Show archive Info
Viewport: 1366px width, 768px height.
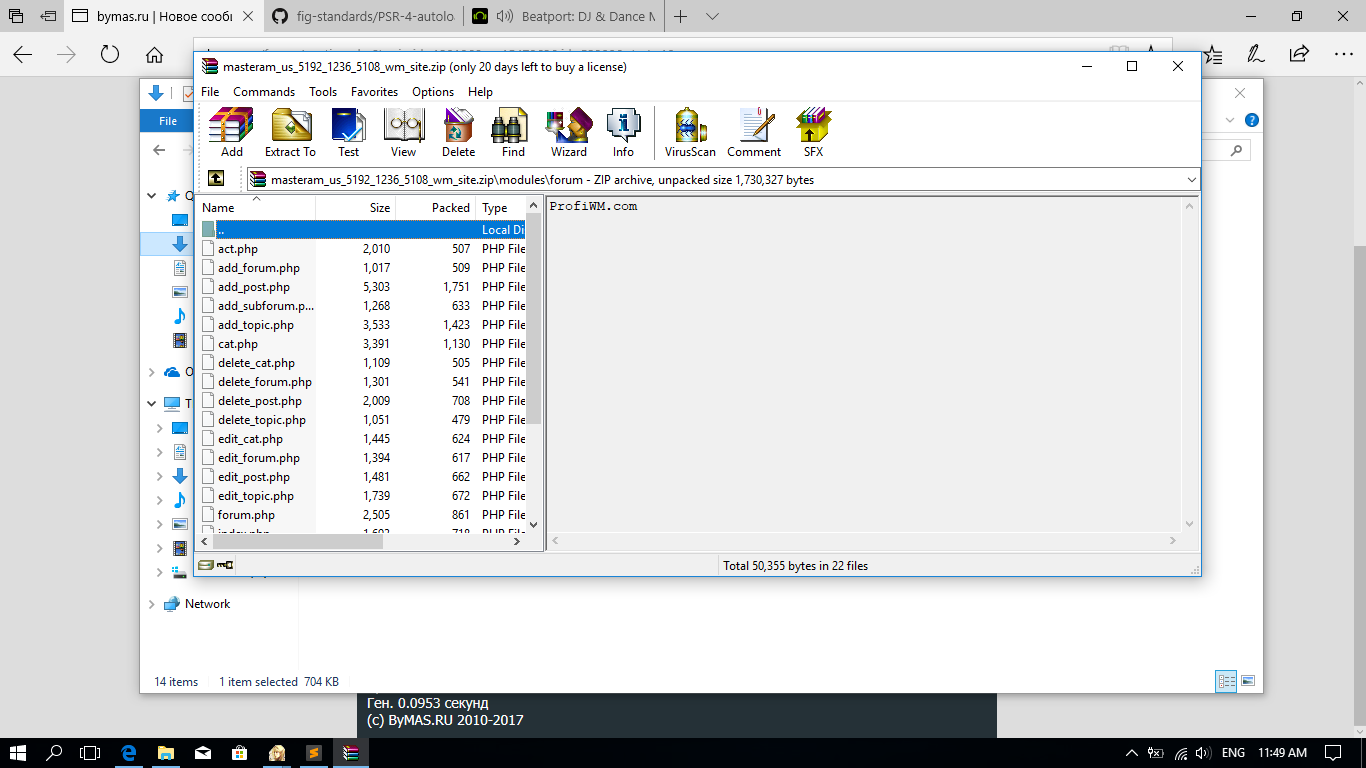pos(623,132)
